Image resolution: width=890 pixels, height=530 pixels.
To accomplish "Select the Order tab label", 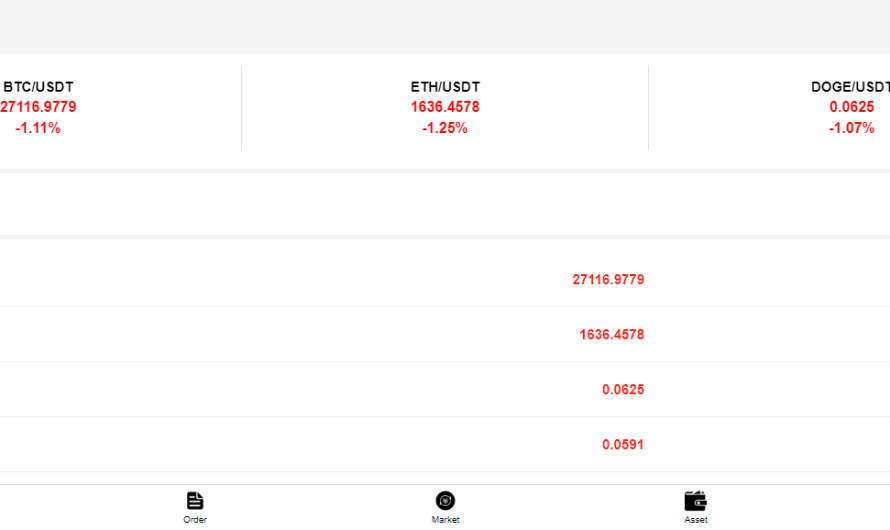I will [x=195, y=520].
